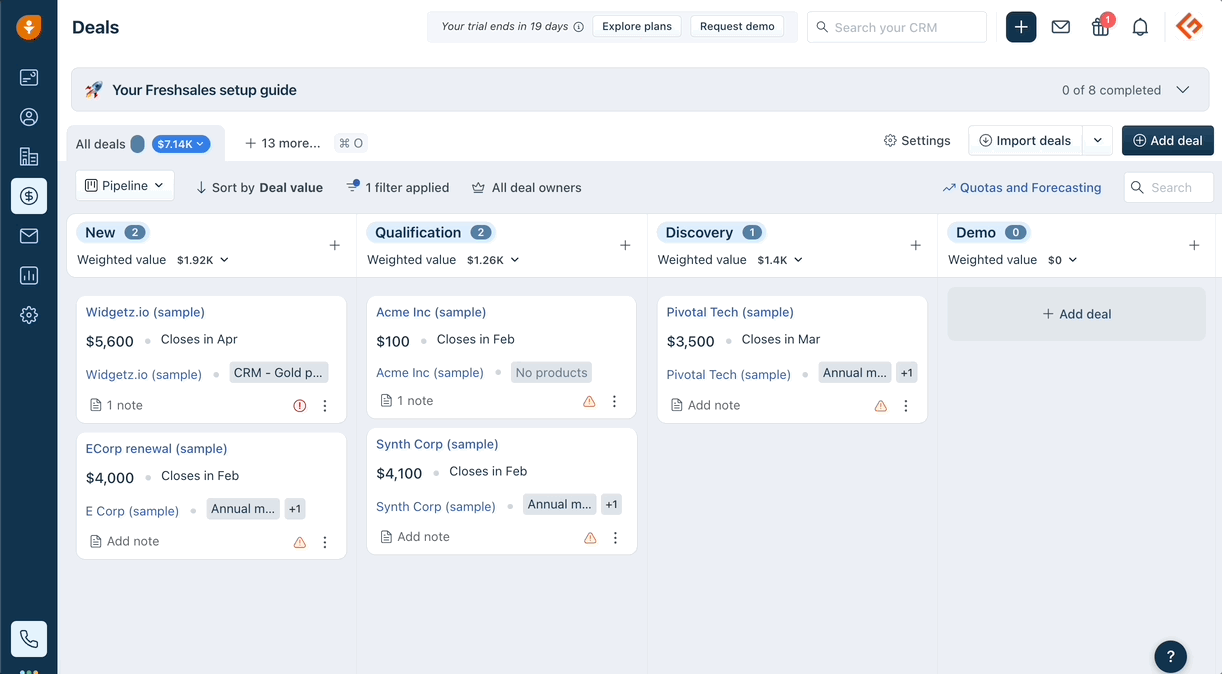This screenshot has height=674, width=1222.
Task: Expand Discovery weighted value $1.4K
Action: pos(780,260)
